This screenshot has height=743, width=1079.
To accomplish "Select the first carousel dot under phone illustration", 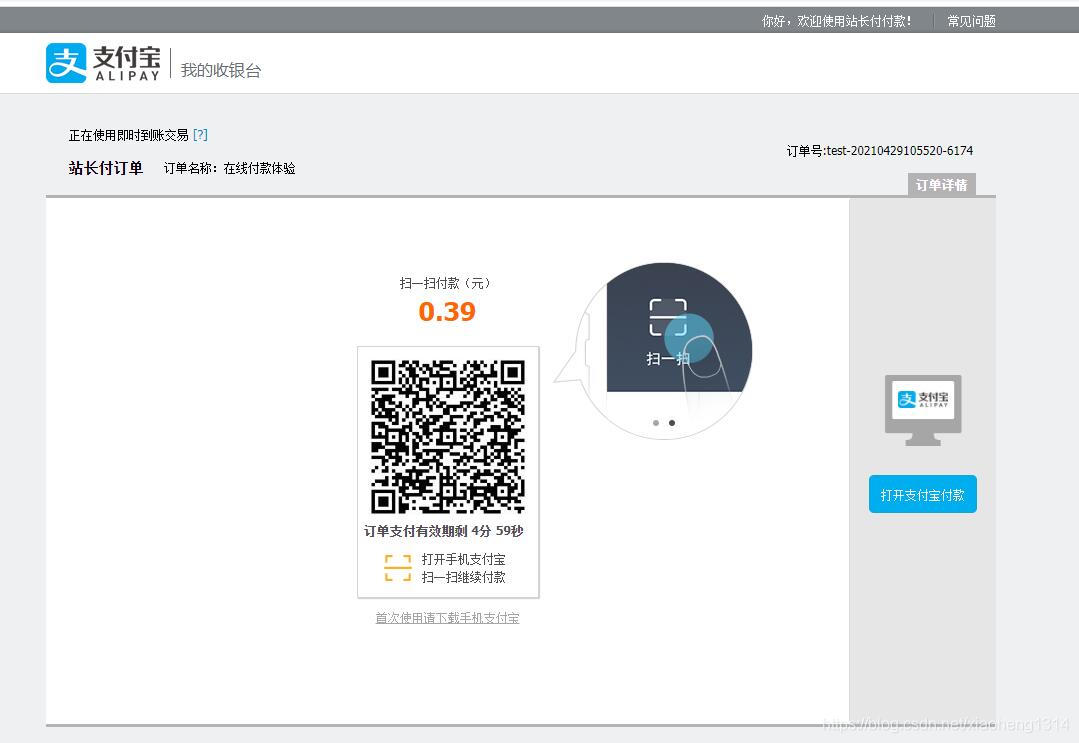I will coord(656,422).
